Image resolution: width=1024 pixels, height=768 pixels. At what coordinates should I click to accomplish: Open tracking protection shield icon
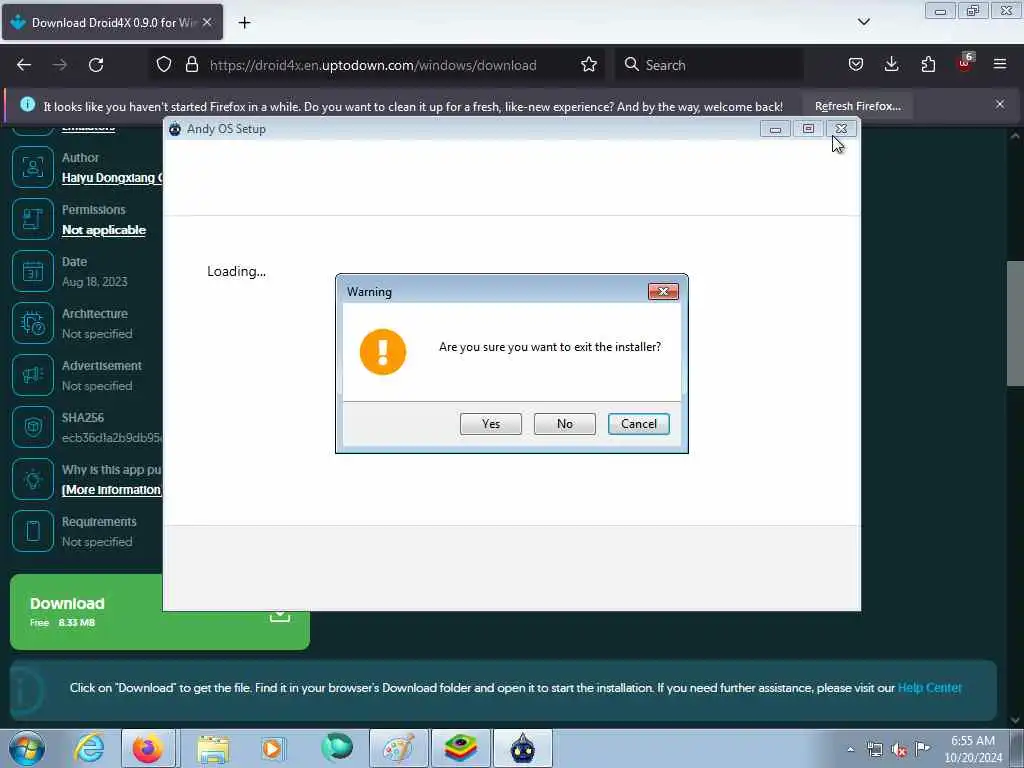click(164, 65)
